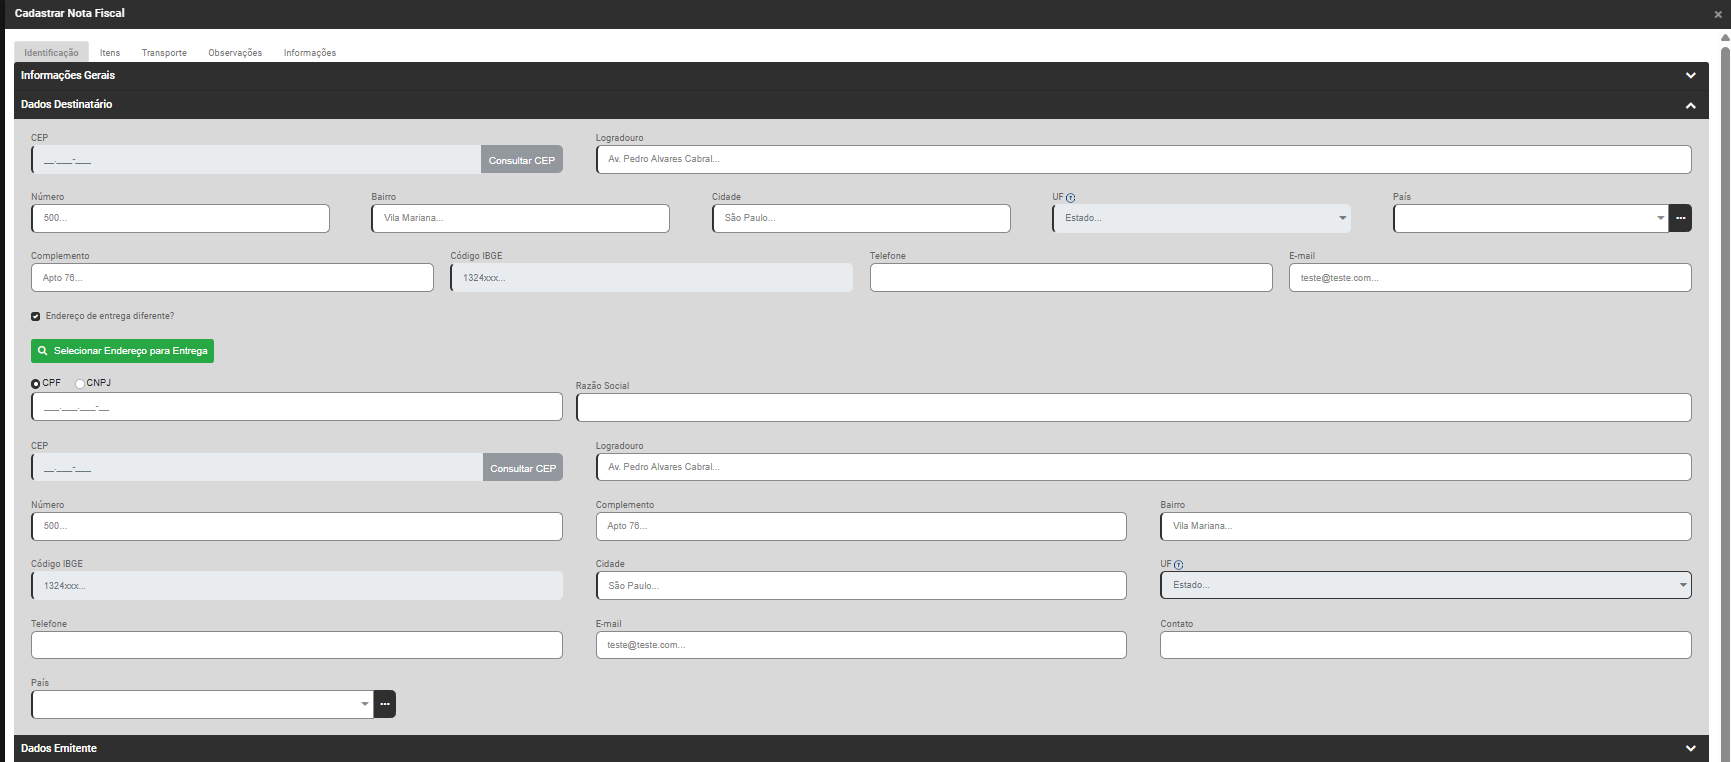Screen dimensions: 1731x762
Task: Open the Transporte tab
Action: click(164, 53)
